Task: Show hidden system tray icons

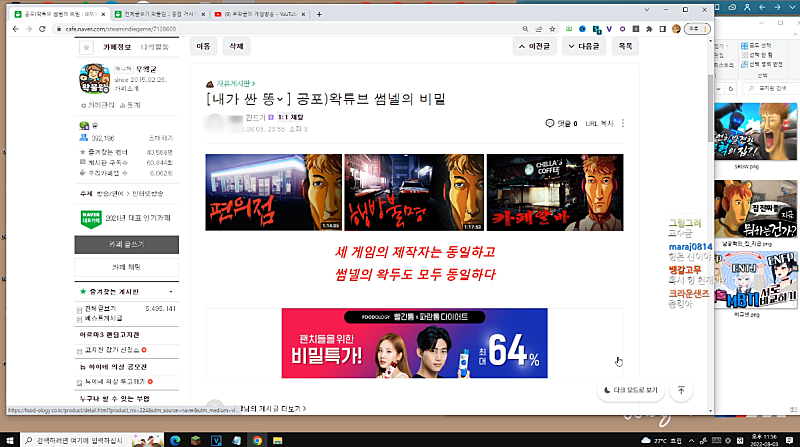Action: point(691,440)
